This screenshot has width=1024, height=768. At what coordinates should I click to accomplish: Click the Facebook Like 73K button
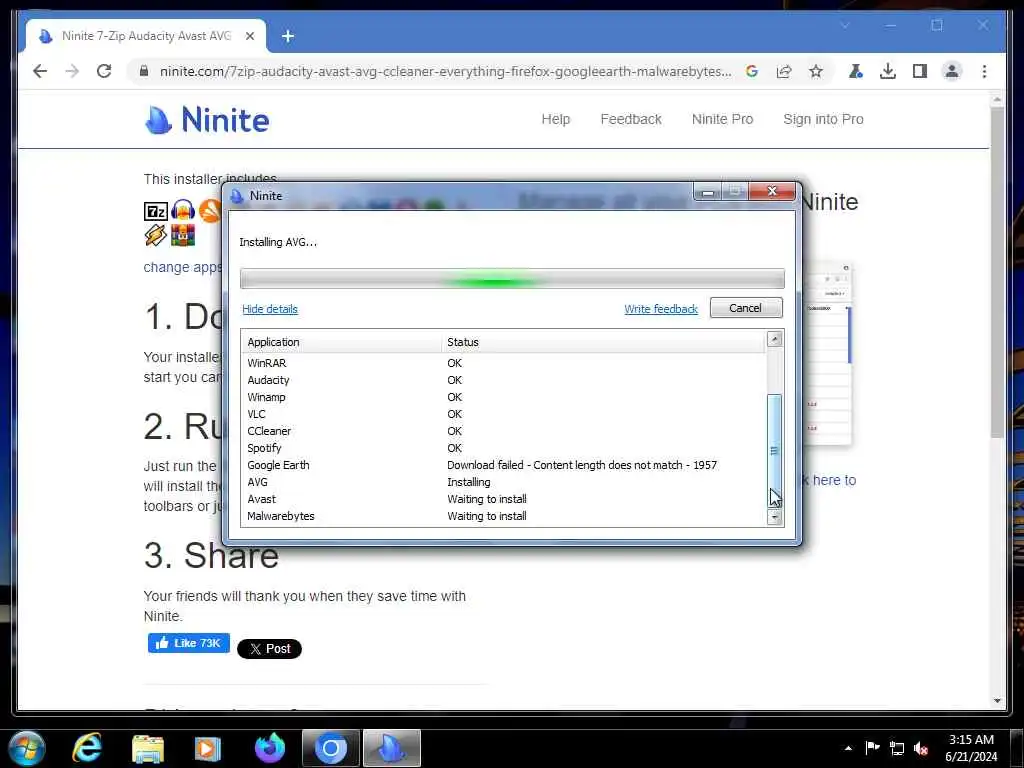click(189, 643)
